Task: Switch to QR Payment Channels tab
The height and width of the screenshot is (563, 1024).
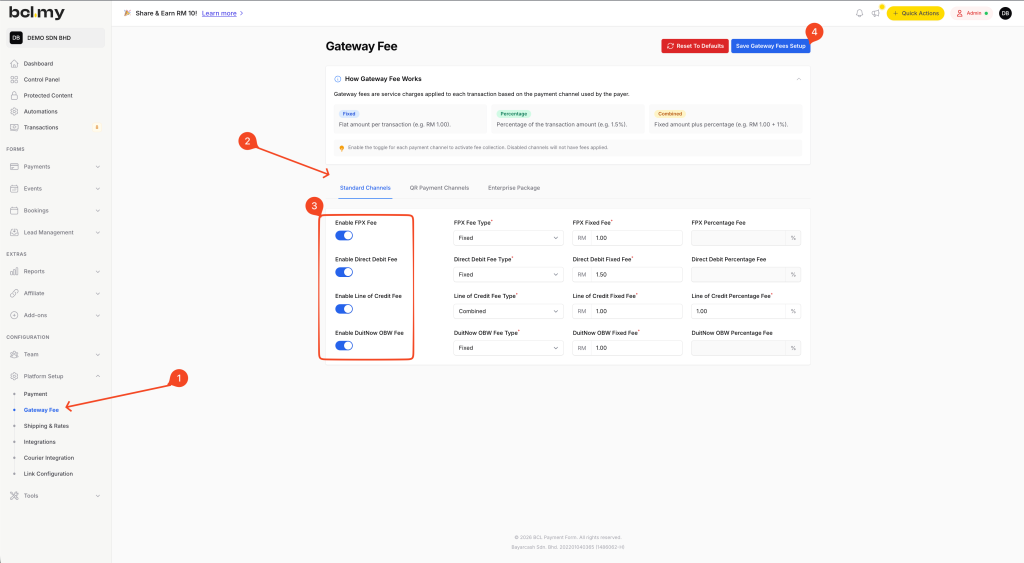Action: 439,187
